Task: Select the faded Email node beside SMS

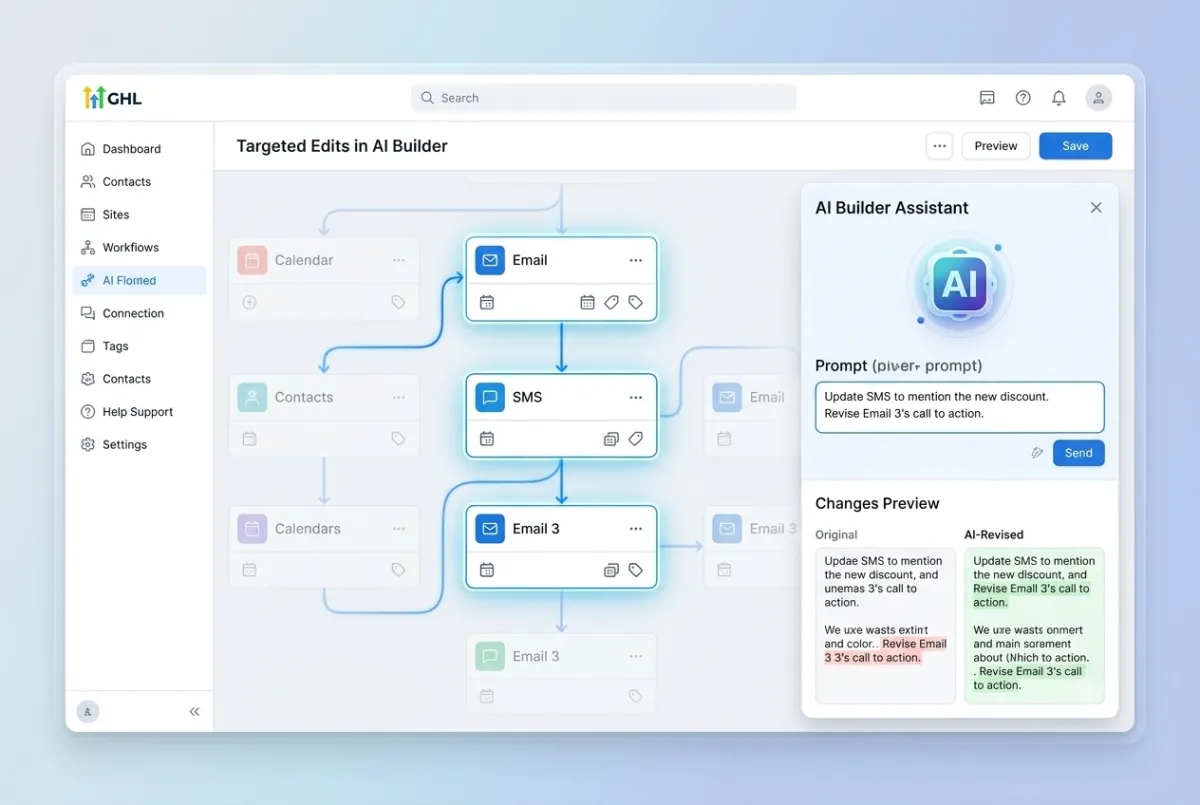Action: 751,417
